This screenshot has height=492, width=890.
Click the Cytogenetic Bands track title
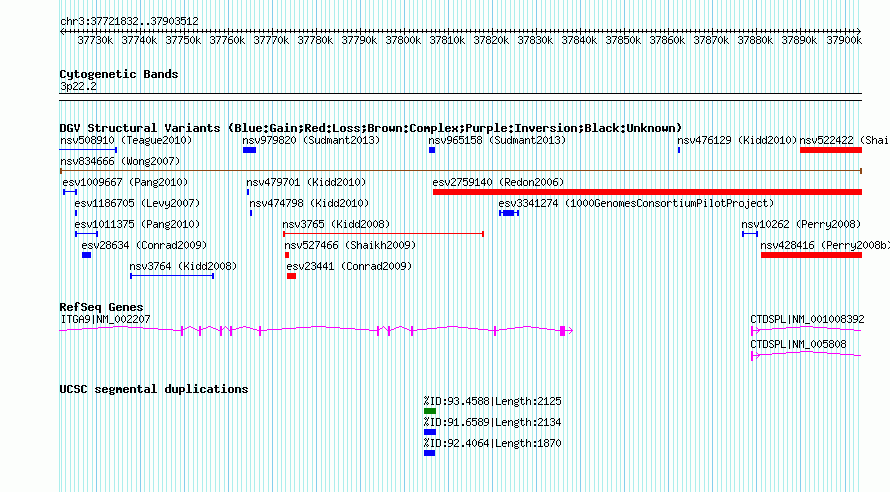point(119,74)
